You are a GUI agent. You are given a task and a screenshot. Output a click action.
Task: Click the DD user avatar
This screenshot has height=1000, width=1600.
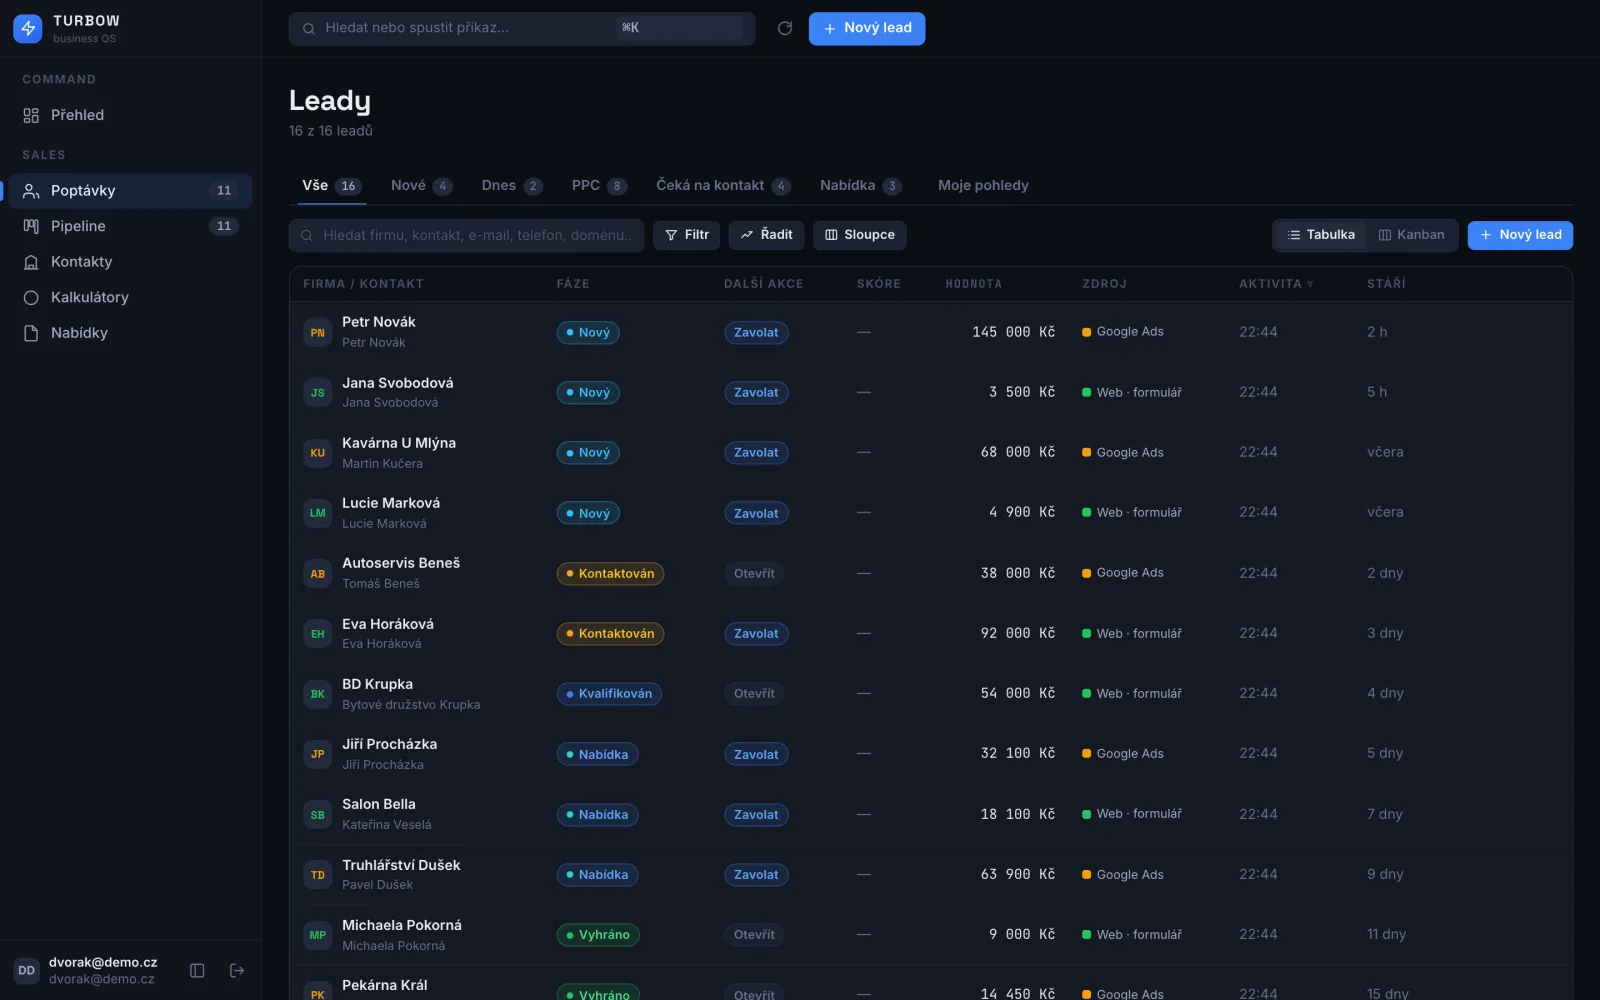click(x=27, y=970)
